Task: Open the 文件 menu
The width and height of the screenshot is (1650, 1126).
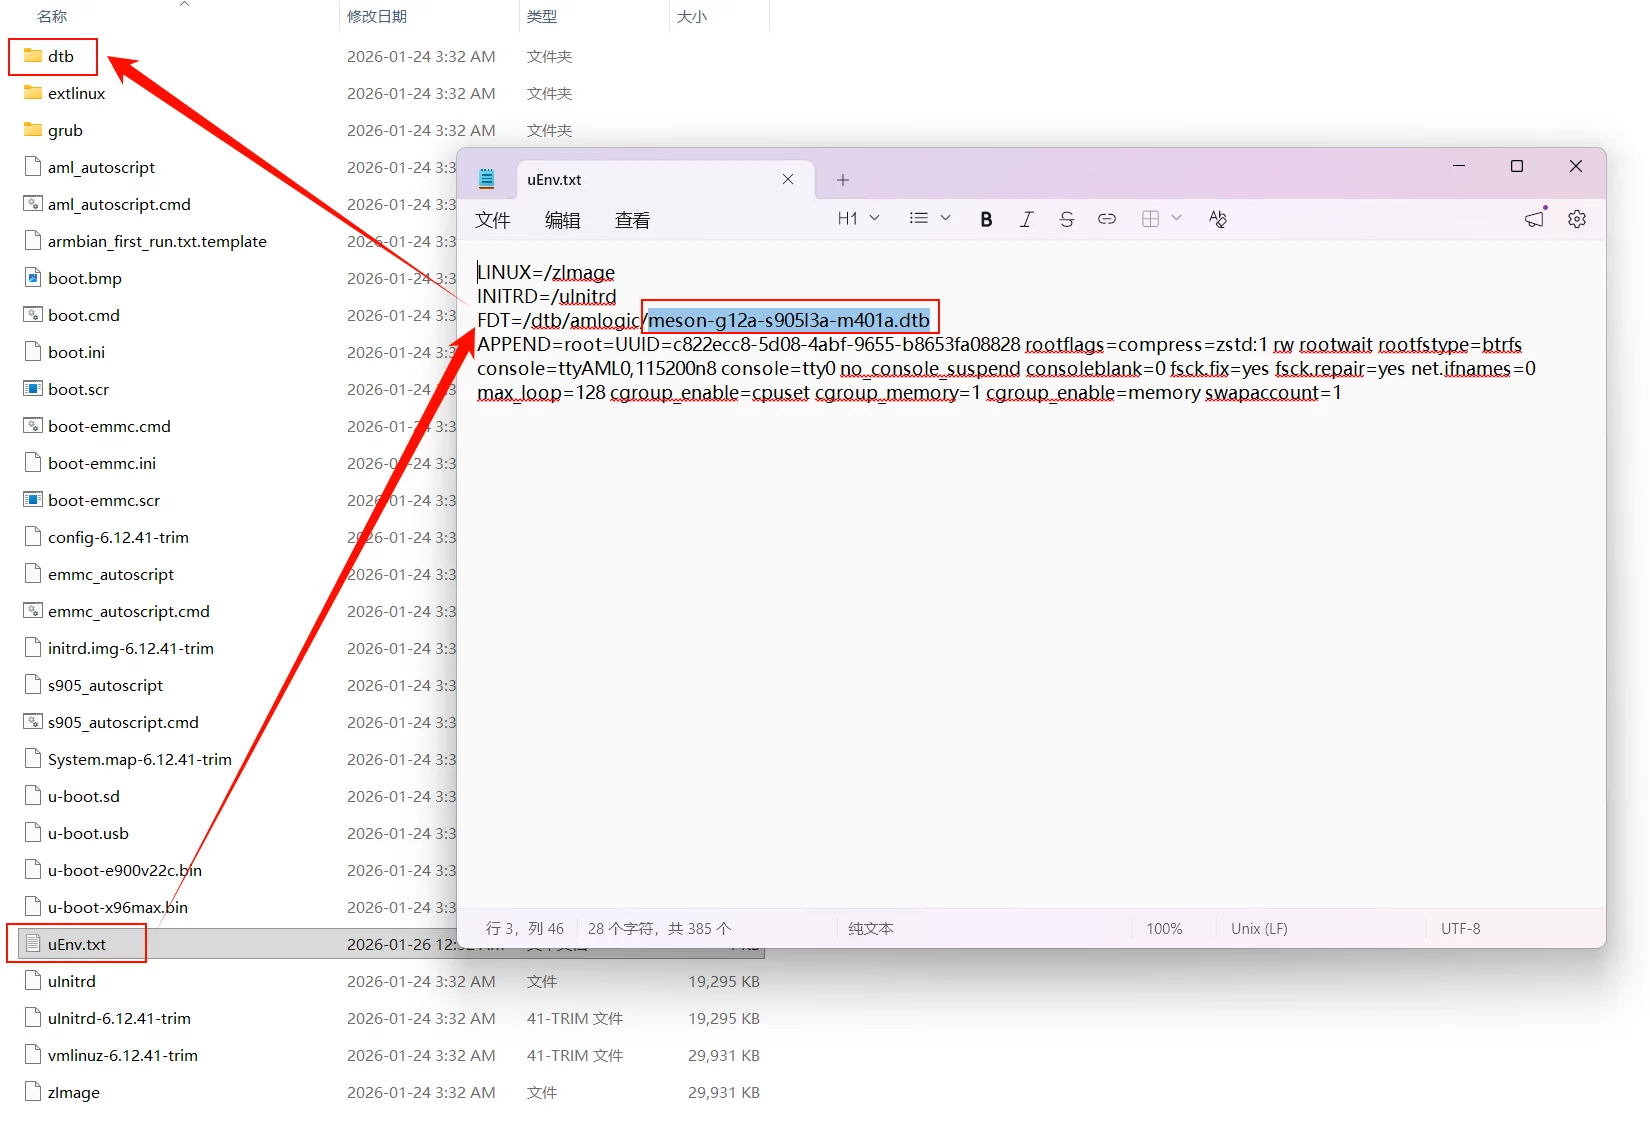Action: [492, 220]
